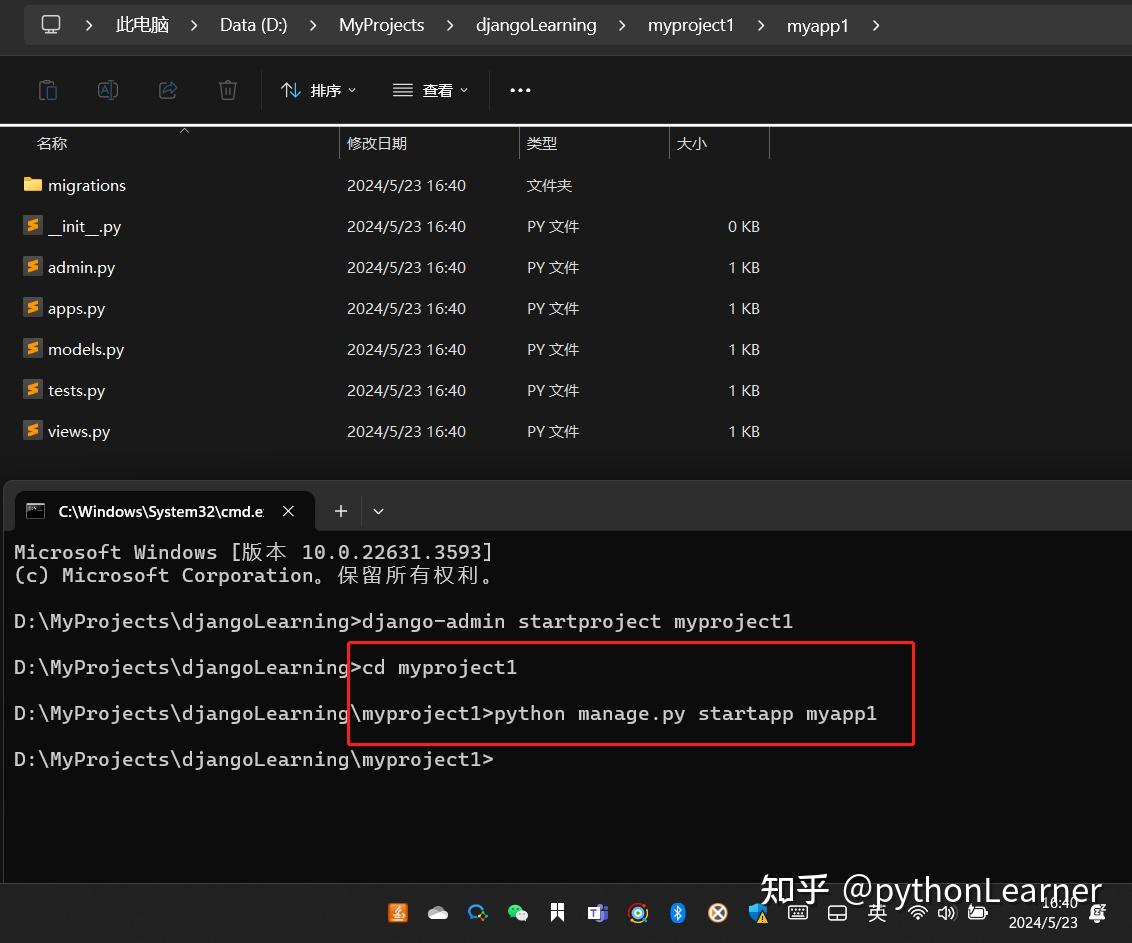Click the Delete trash icon in the toolbar

point(227,90)
